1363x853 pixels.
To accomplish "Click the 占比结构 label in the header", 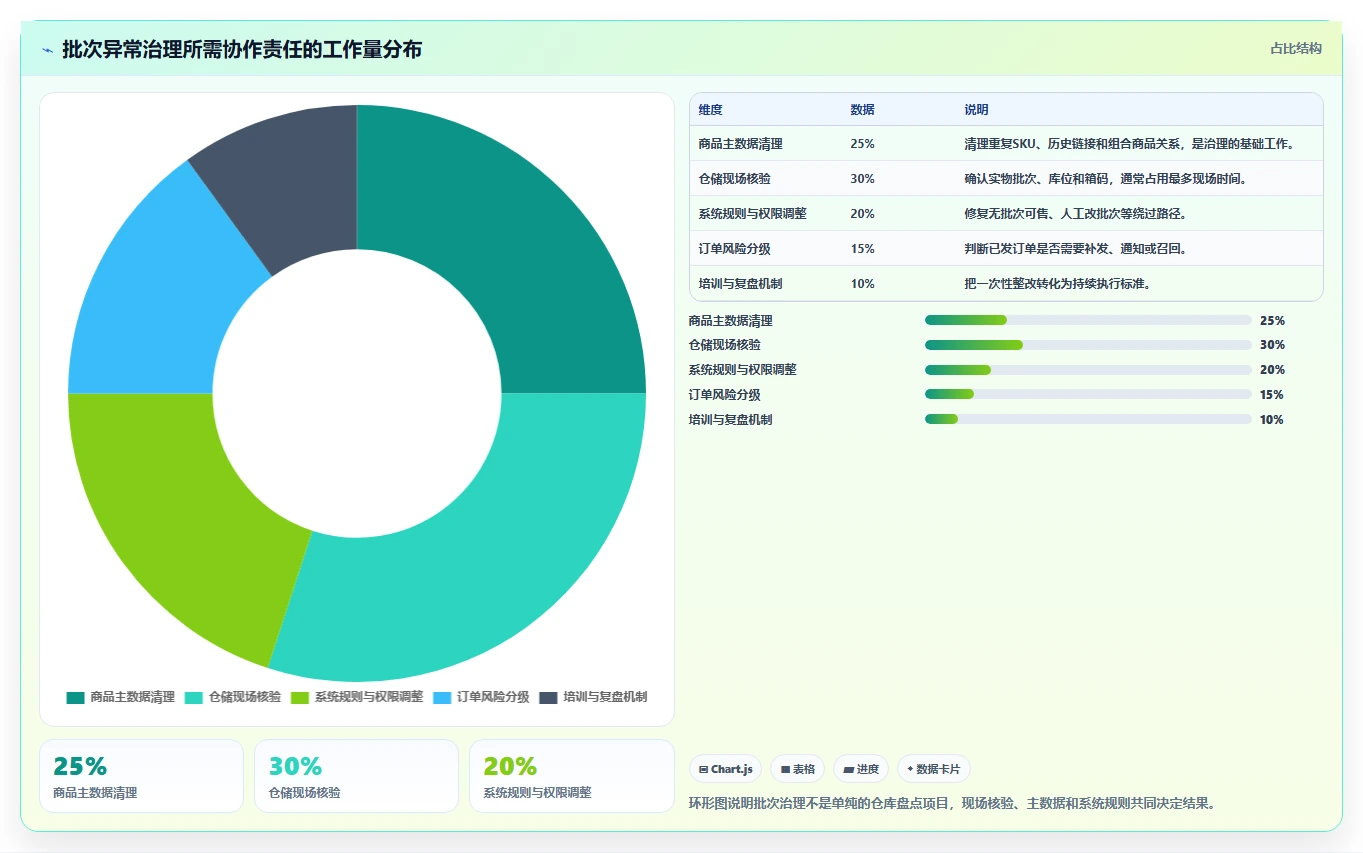I will coord(1295,48).
